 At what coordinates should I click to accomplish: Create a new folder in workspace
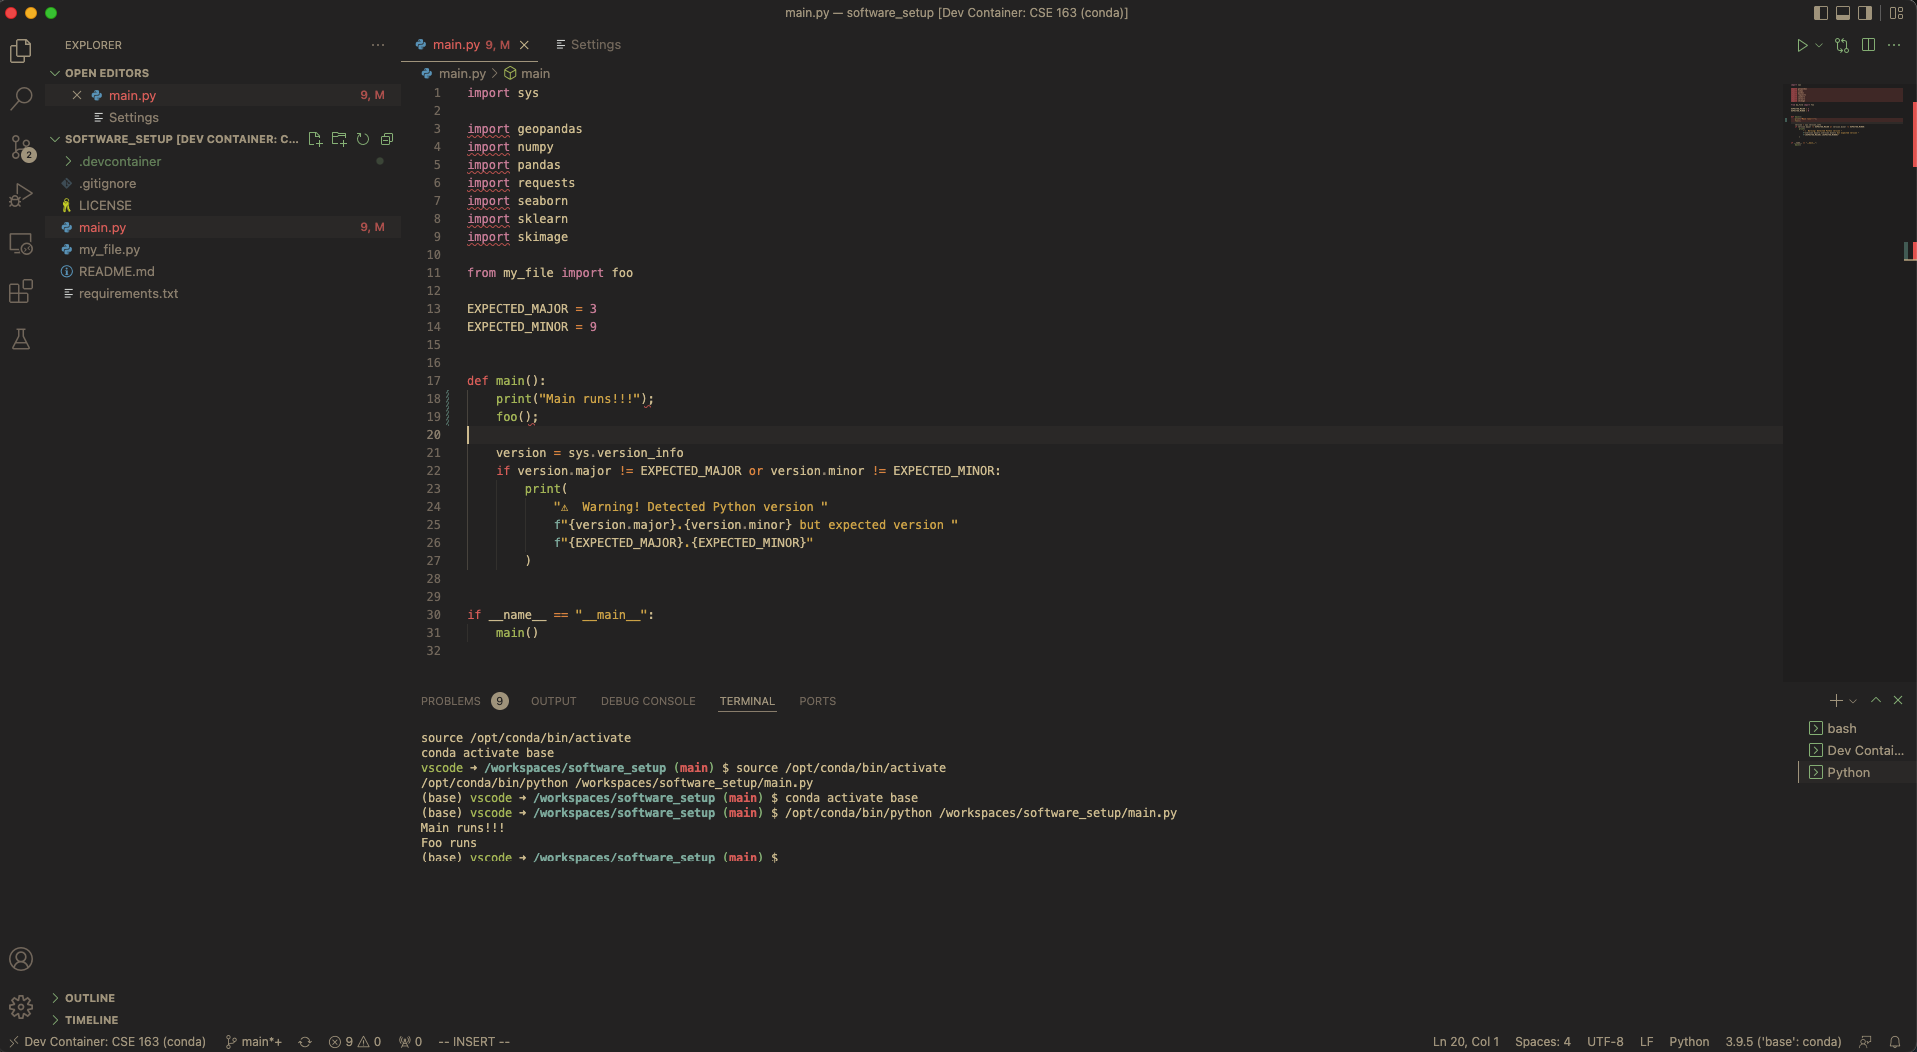[x=339, y=139]
